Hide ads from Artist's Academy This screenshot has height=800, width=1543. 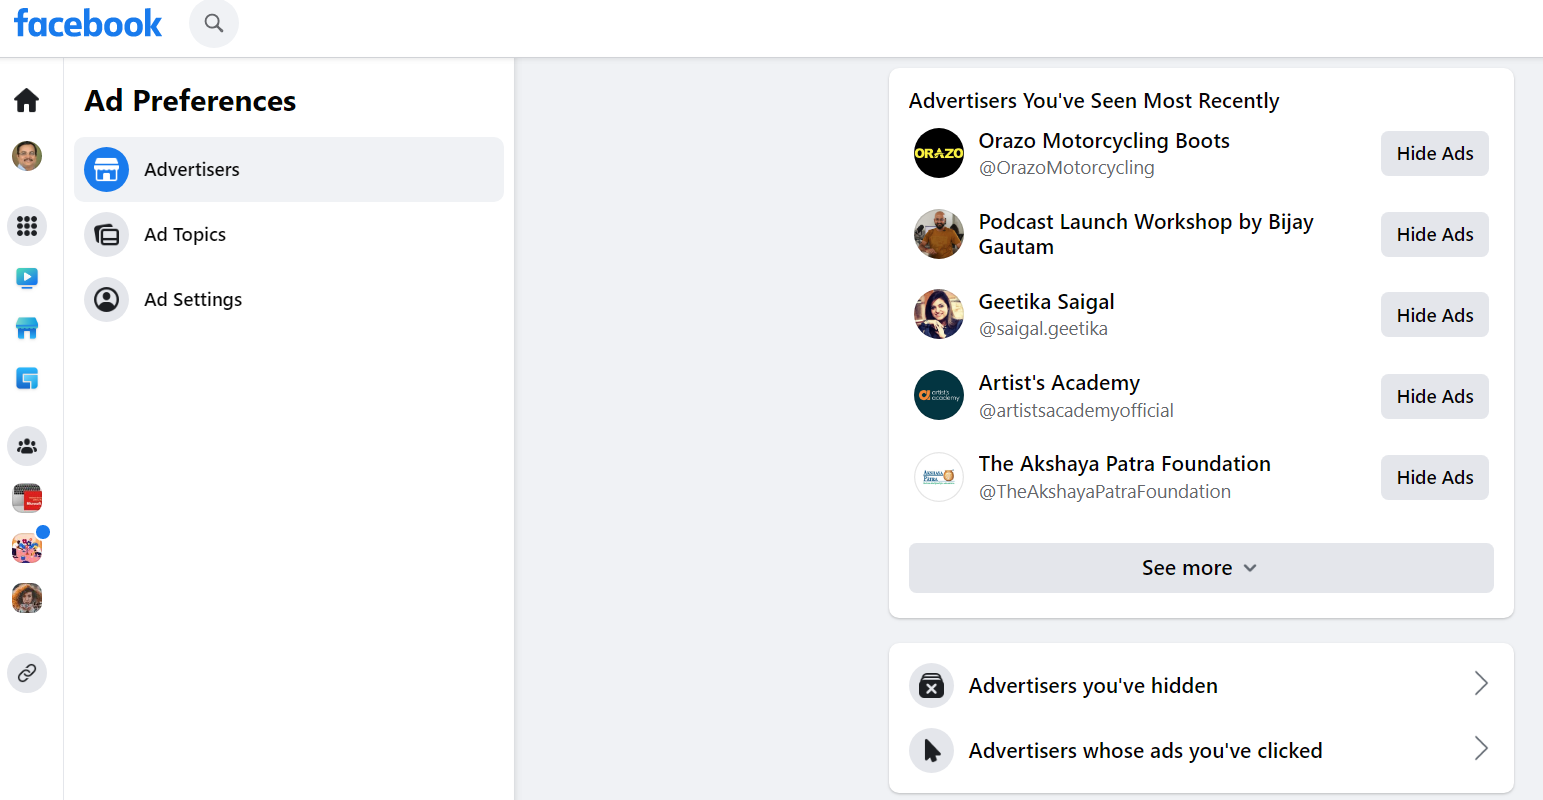coord(1434,396)
